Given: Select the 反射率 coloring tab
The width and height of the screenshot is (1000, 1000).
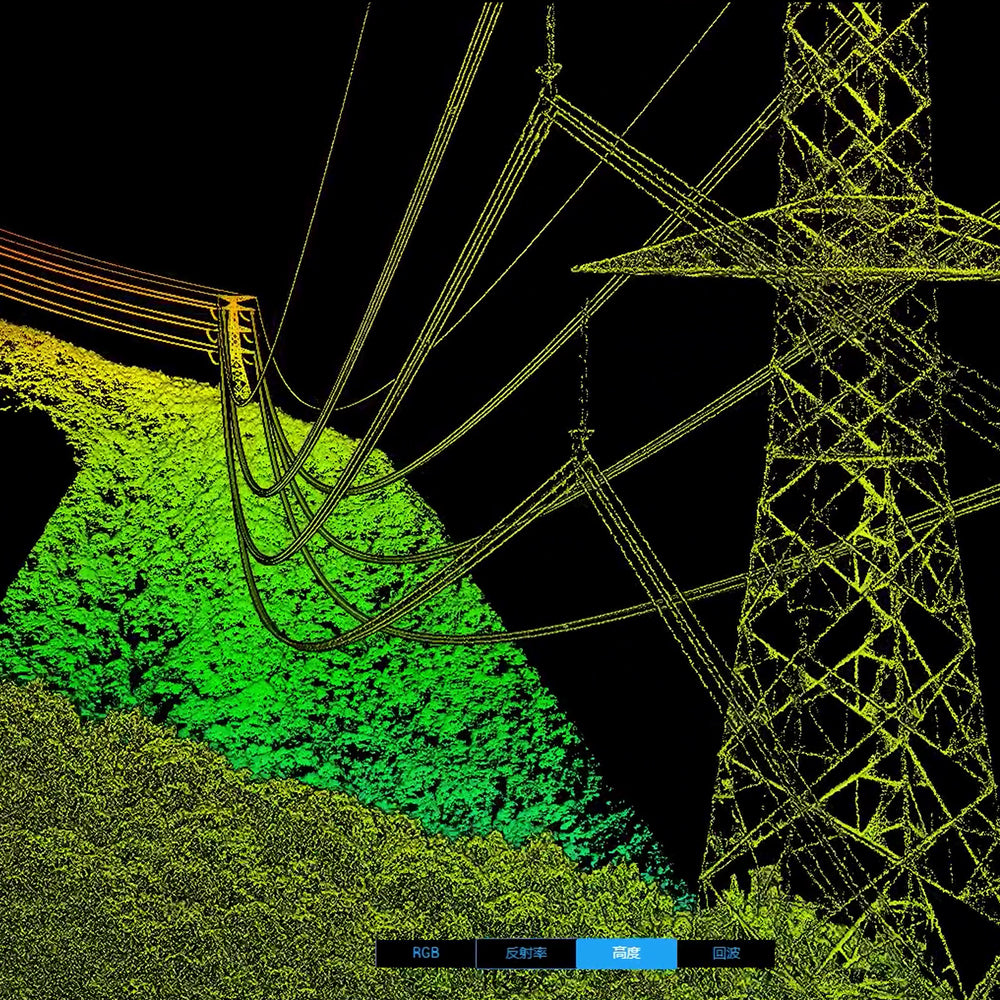Looking at the screenshot, I should [x=526, y=953].
